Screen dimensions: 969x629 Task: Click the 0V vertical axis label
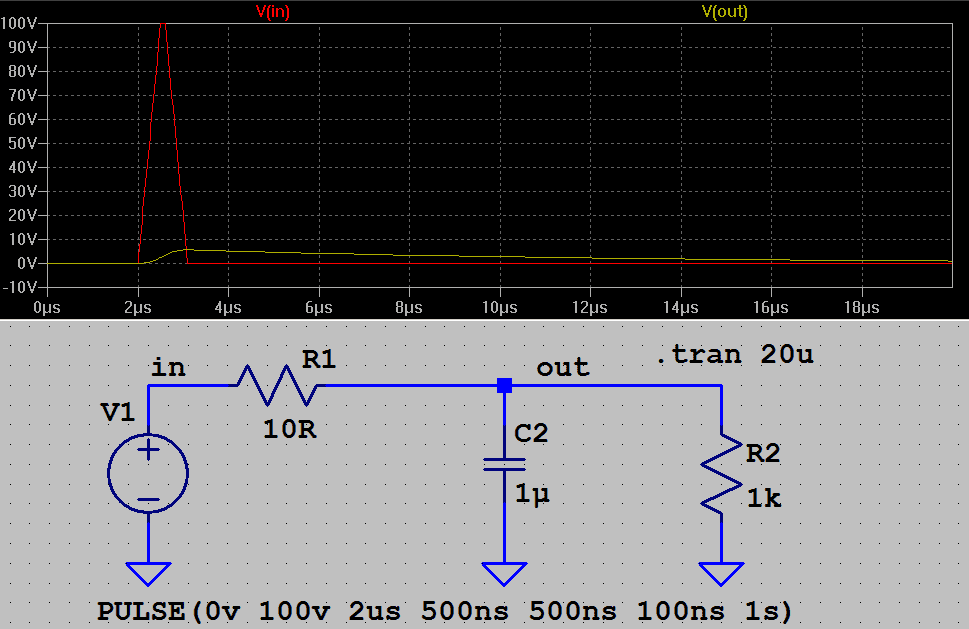tap(27, 263)
